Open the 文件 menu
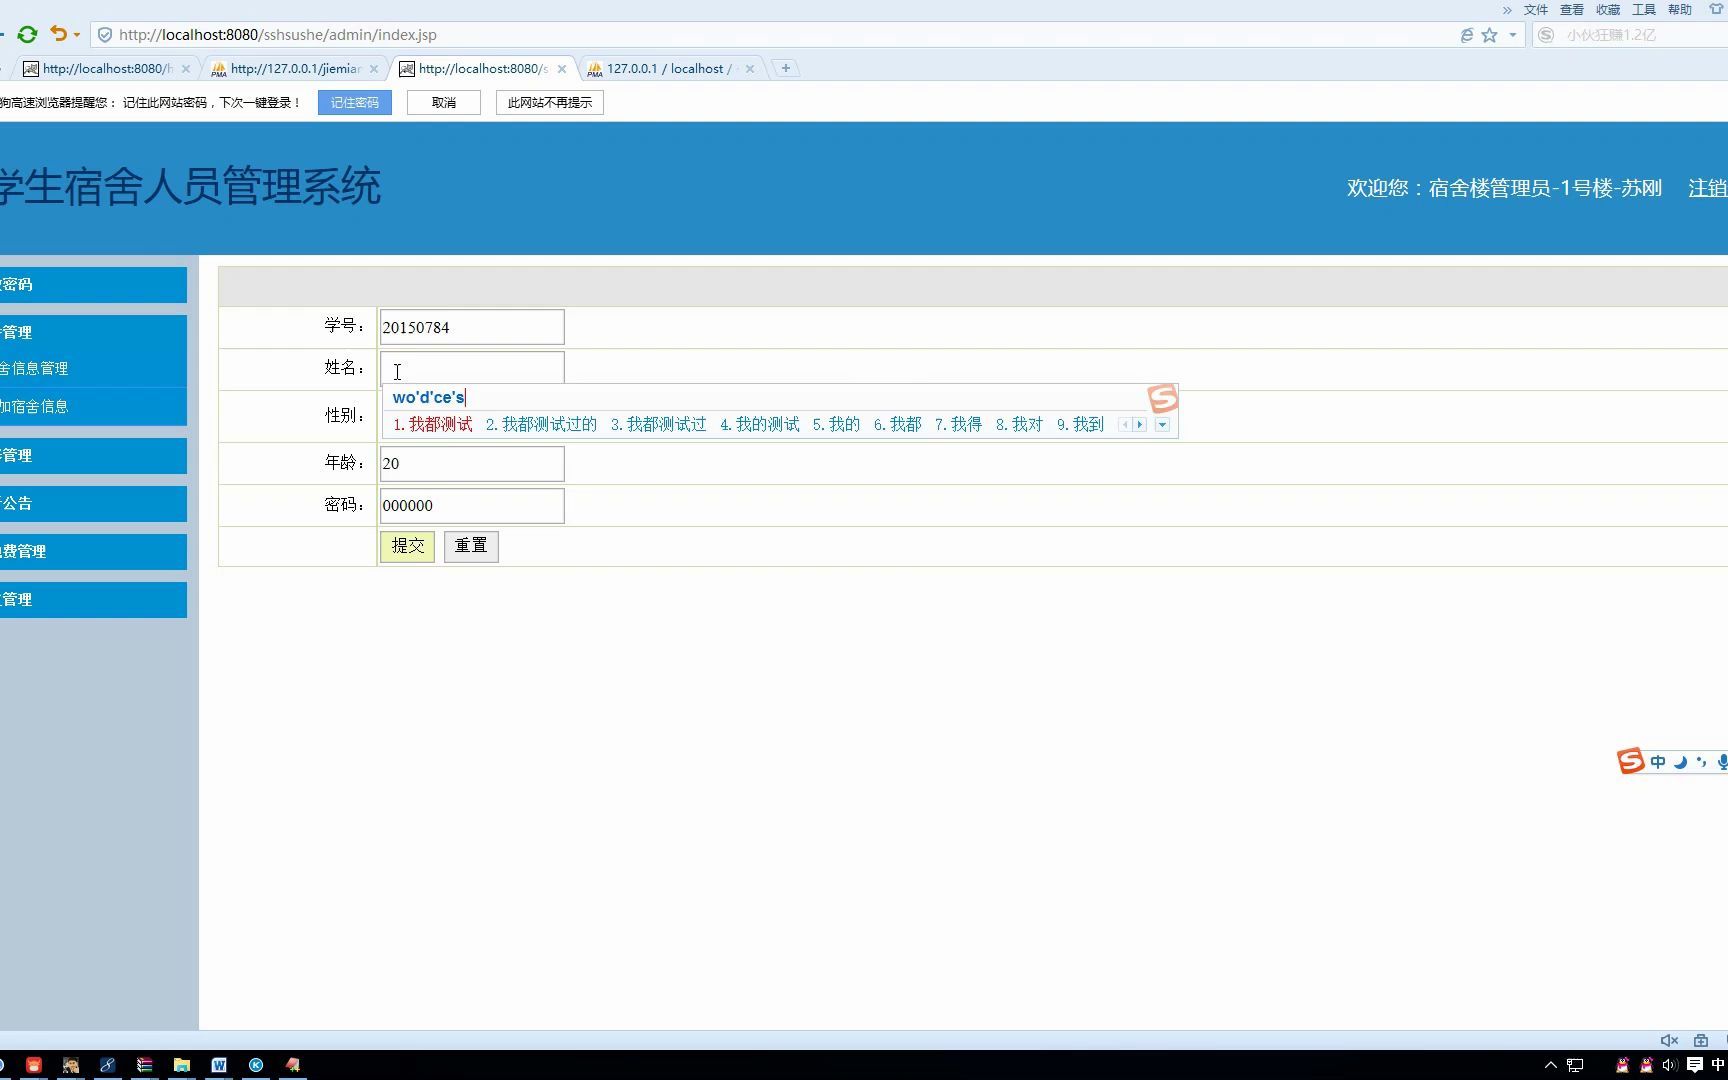The image size is (1728, 1080). (x=1536, y=10)
